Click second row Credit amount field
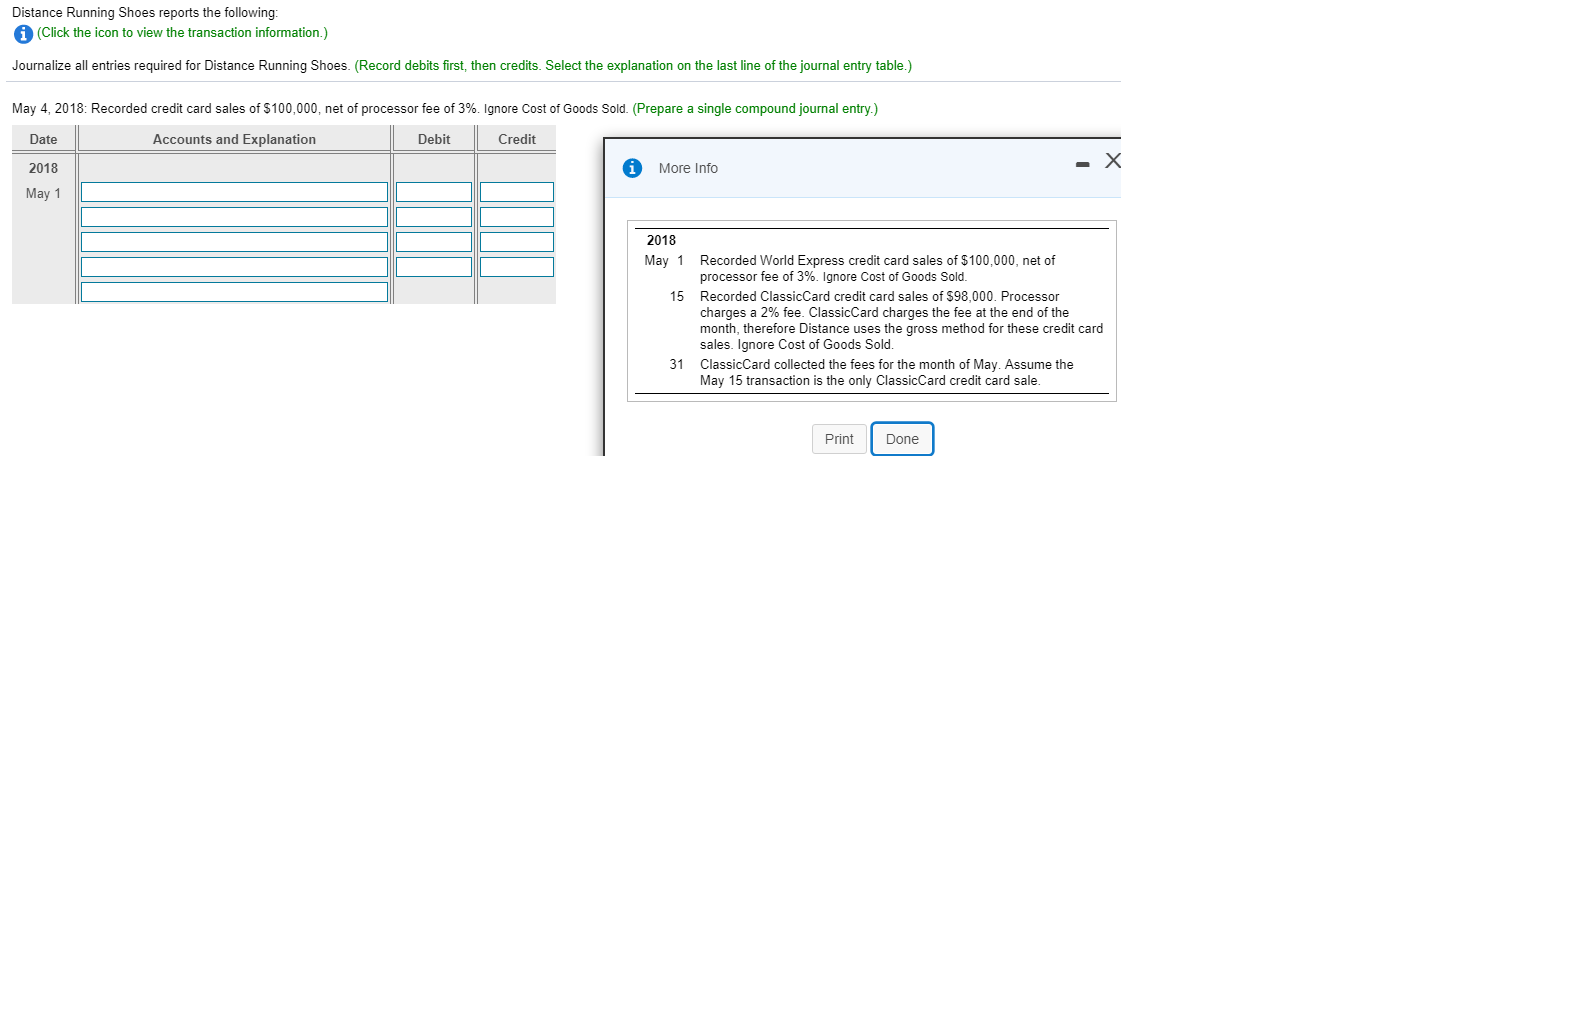Screen dimensions: 1594x1019 click(x=517, y=217)
